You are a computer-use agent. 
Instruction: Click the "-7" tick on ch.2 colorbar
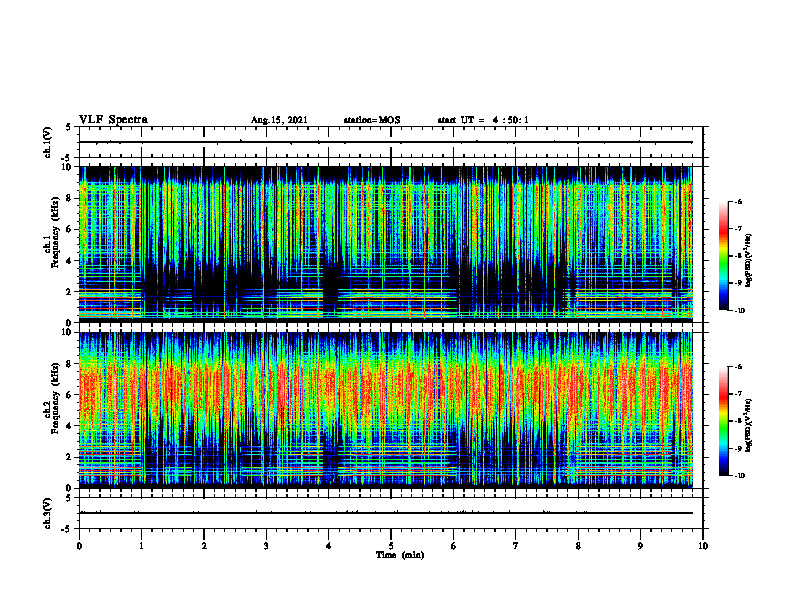click(738, 394)
